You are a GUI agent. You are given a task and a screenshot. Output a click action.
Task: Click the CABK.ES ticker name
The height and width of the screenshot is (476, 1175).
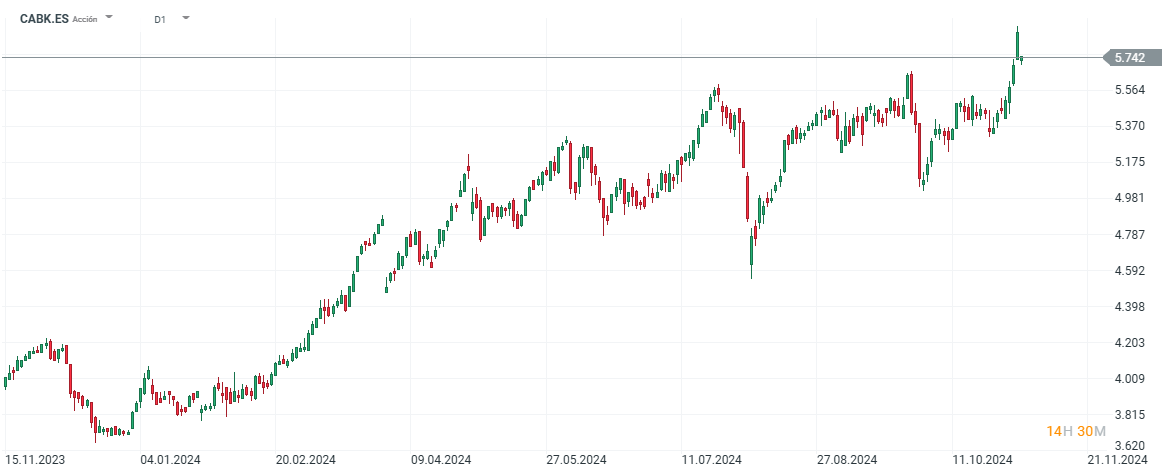(44, 18)
